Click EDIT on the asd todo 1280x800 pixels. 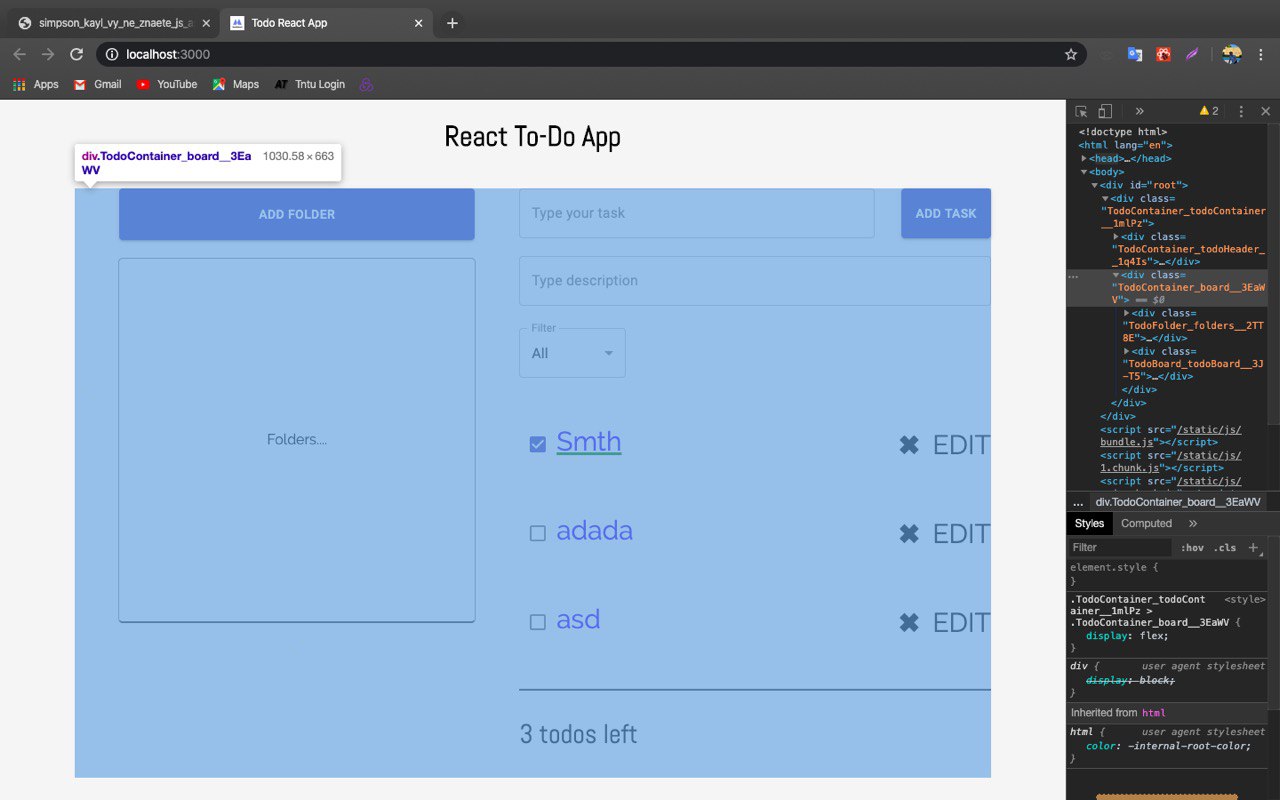click(961, 623)
